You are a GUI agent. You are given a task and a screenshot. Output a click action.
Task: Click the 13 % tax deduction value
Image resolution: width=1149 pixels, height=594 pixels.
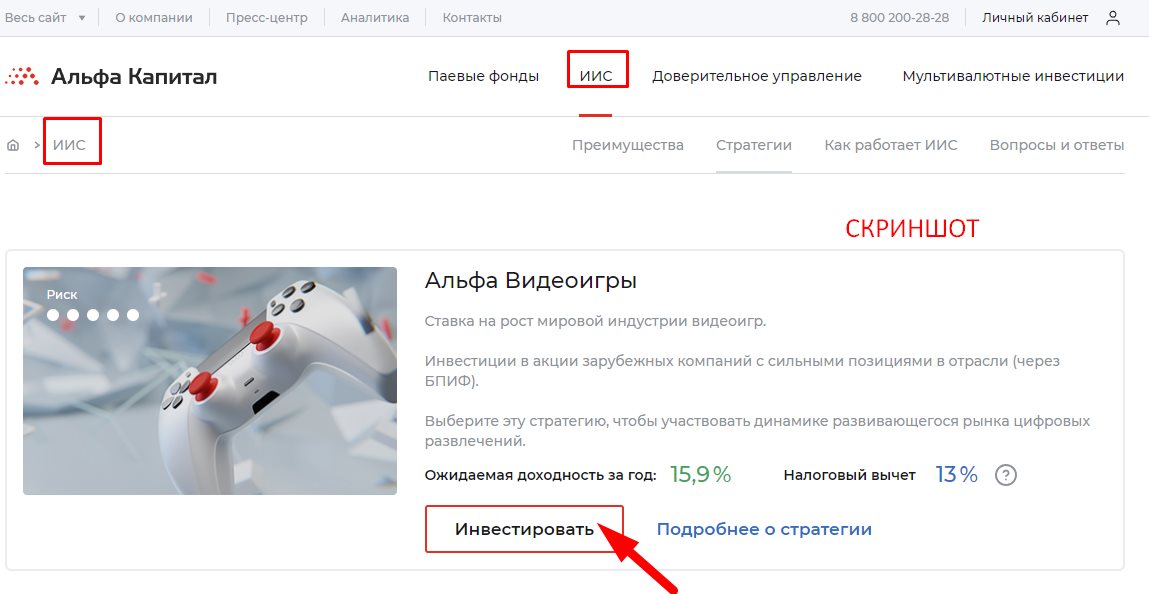[x=956, y=475]
